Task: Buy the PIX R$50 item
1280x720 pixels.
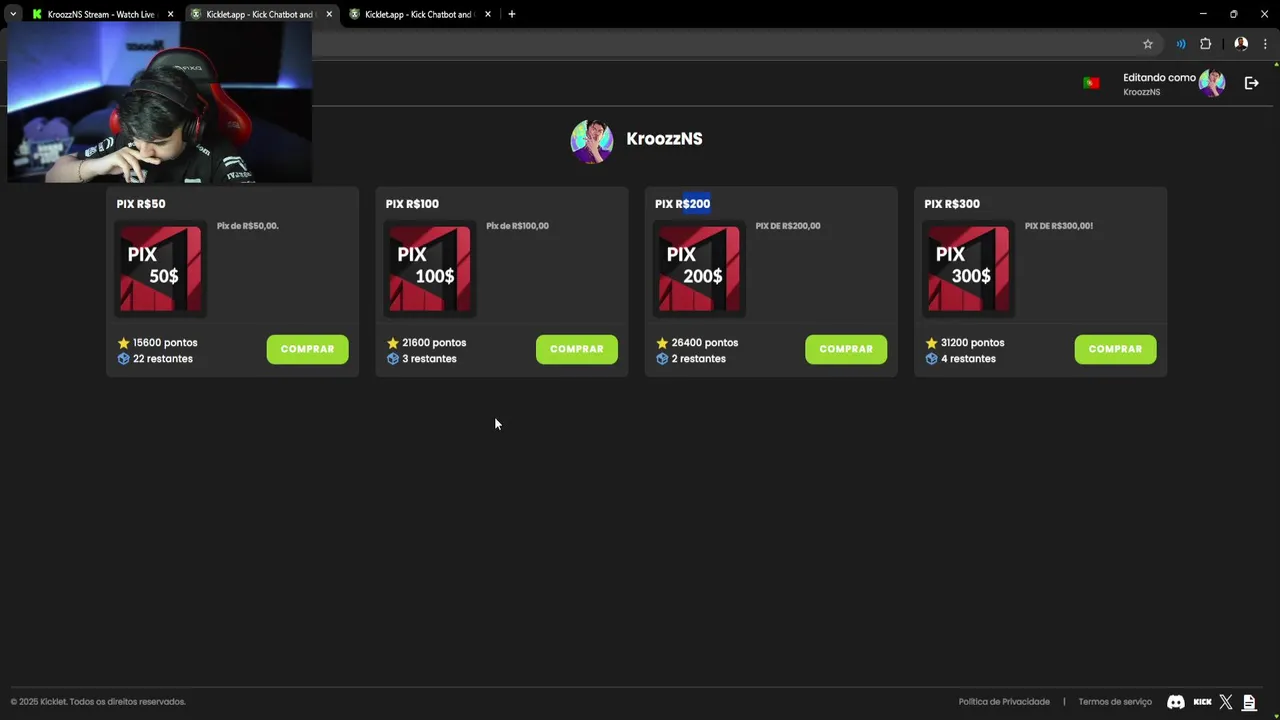Action: tap(307, 349)
